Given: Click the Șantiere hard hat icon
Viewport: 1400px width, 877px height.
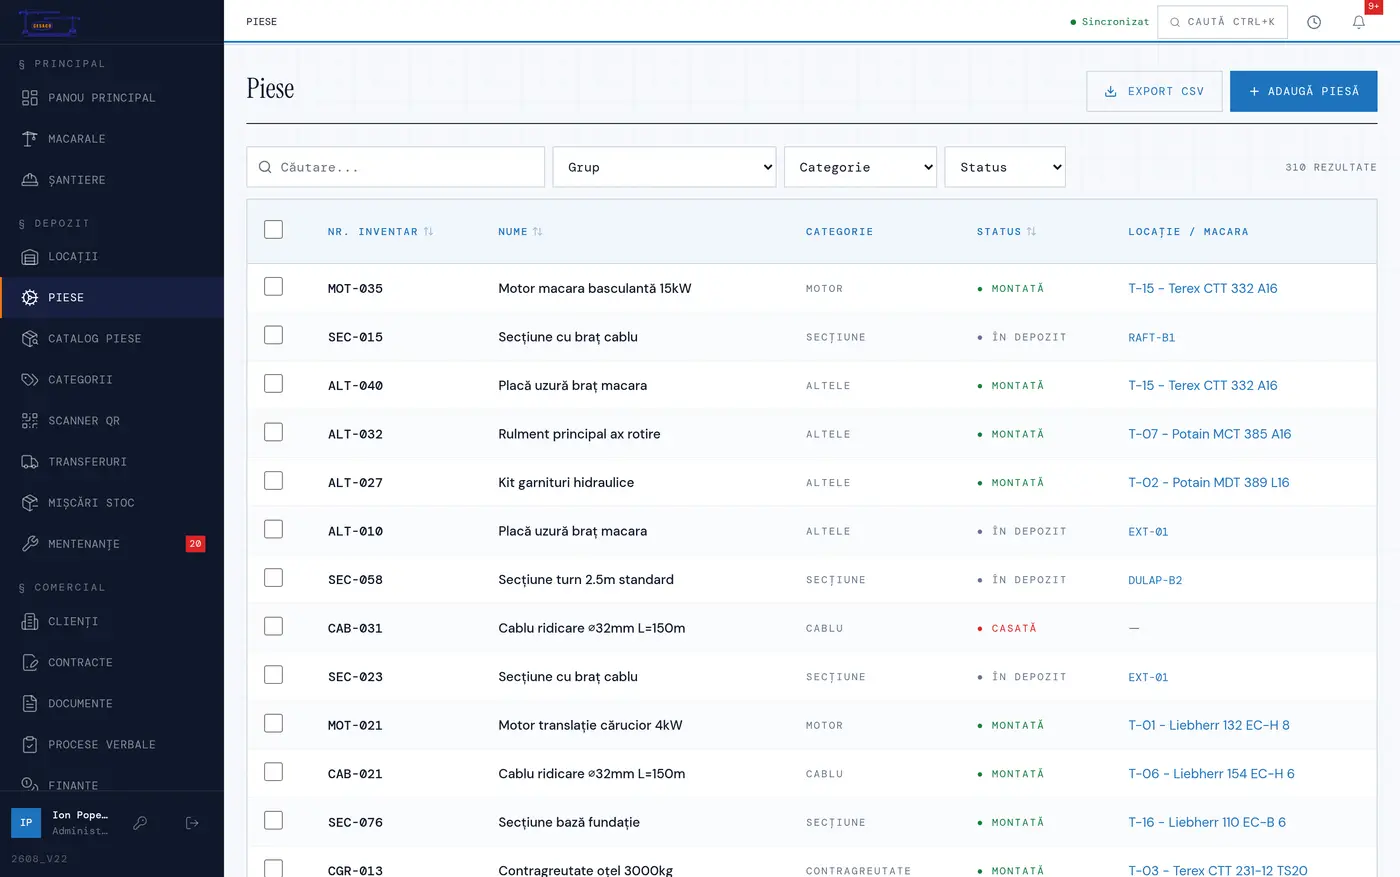Looking at the screenshot, I should pyautogui.click(x=30, y=180).
